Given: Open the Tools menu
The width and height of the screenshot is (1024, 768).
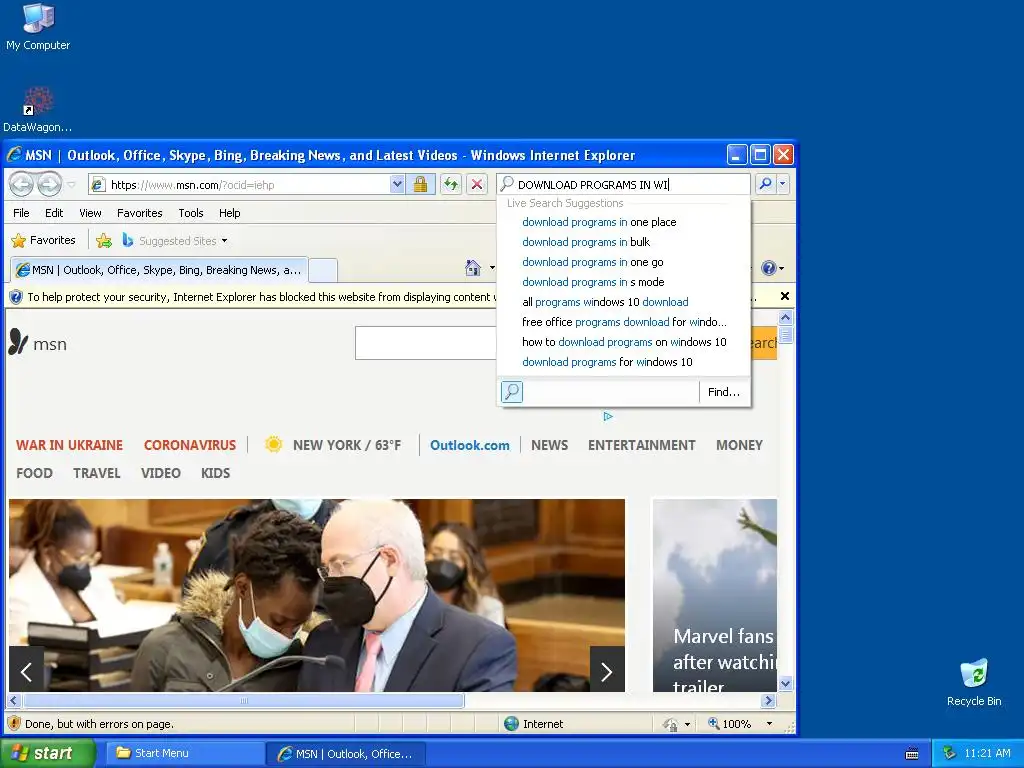Looking at the screenshot, I should [191, 213].
